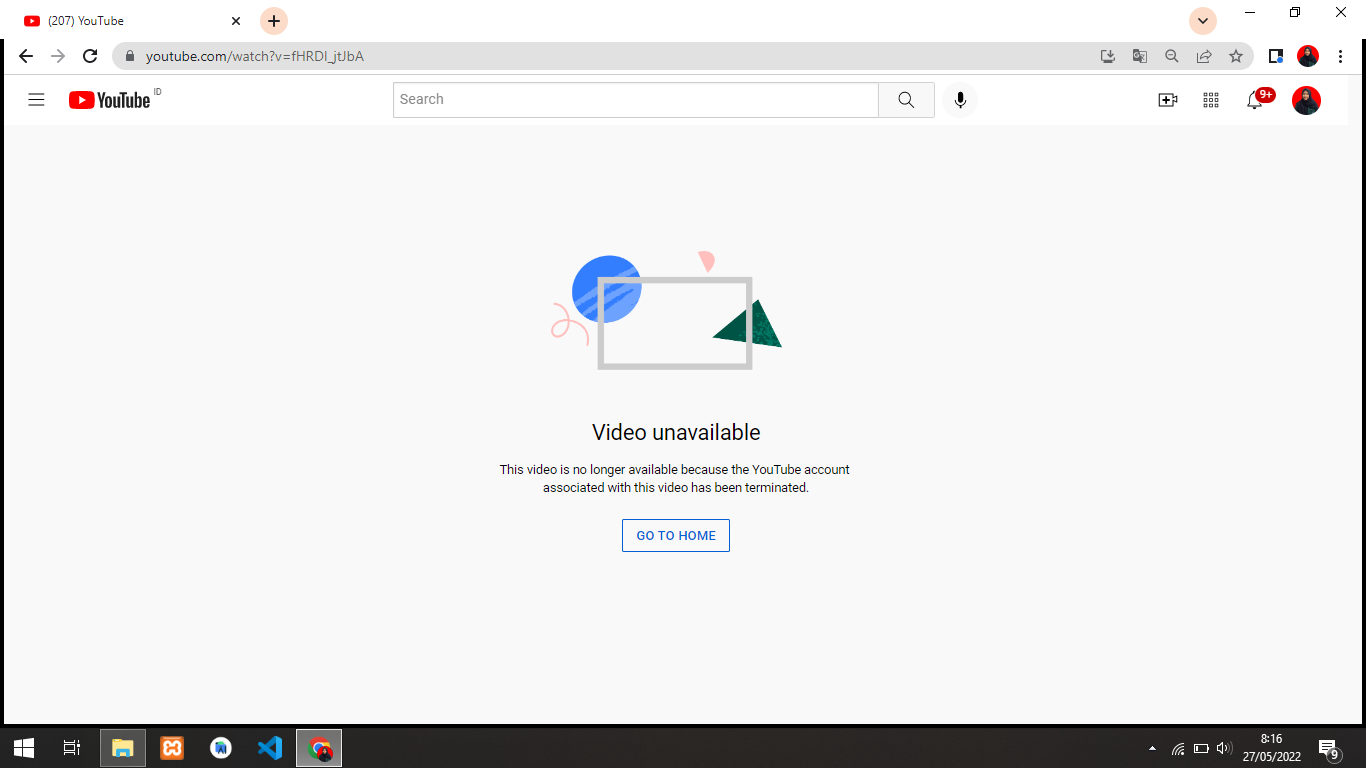Open Chrome's three-dot menu
Screen dimensions: 1366x768
1340,56
